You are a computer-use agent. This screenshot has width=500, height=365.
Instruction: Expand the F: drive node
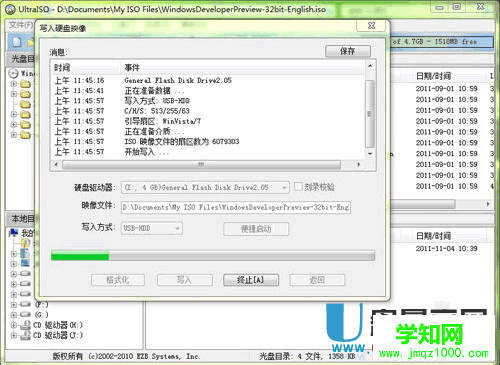click(14, 304)
